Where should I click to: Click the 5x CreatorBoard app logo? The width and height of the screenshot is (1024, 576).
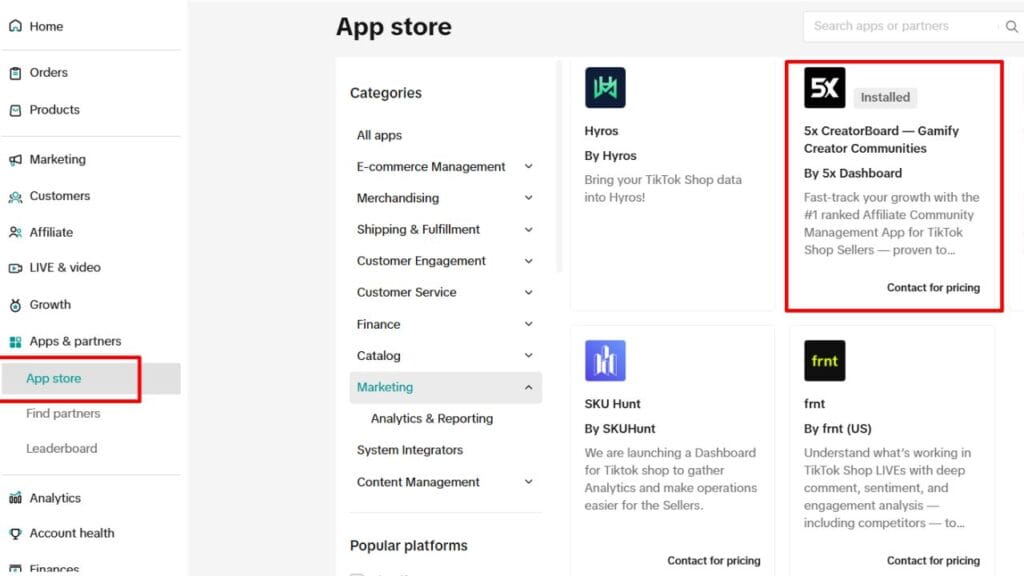[825, 88]
